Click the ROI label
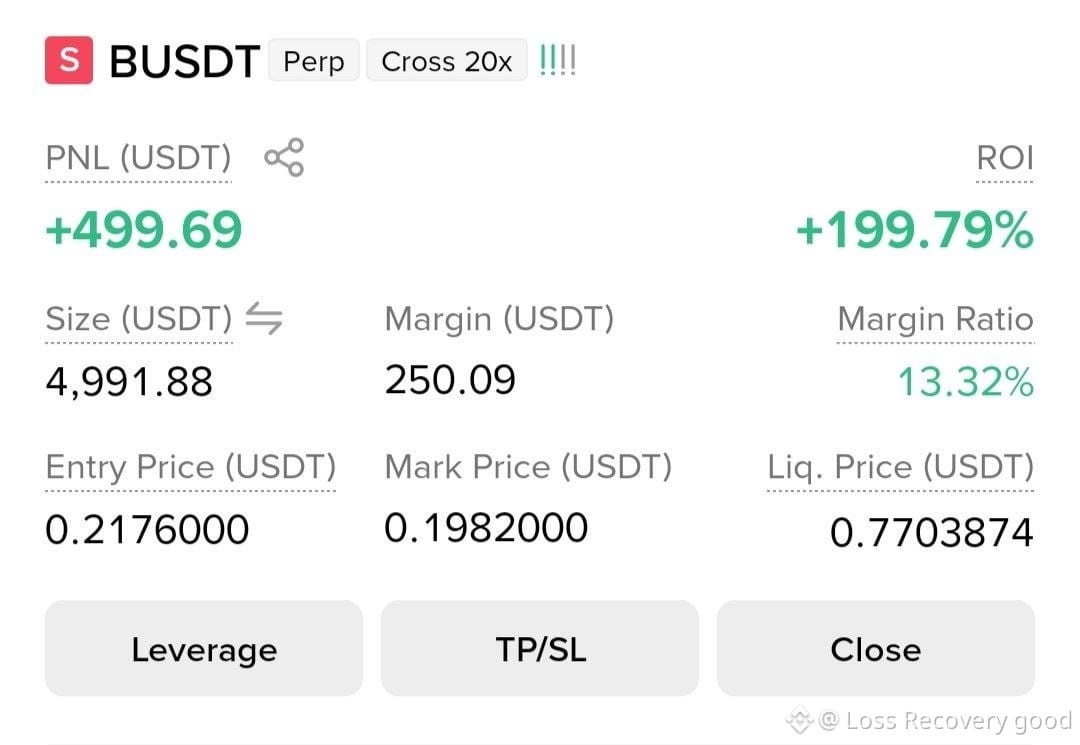Viewport: 1080px width, 745px height. tap(1005, 158)
